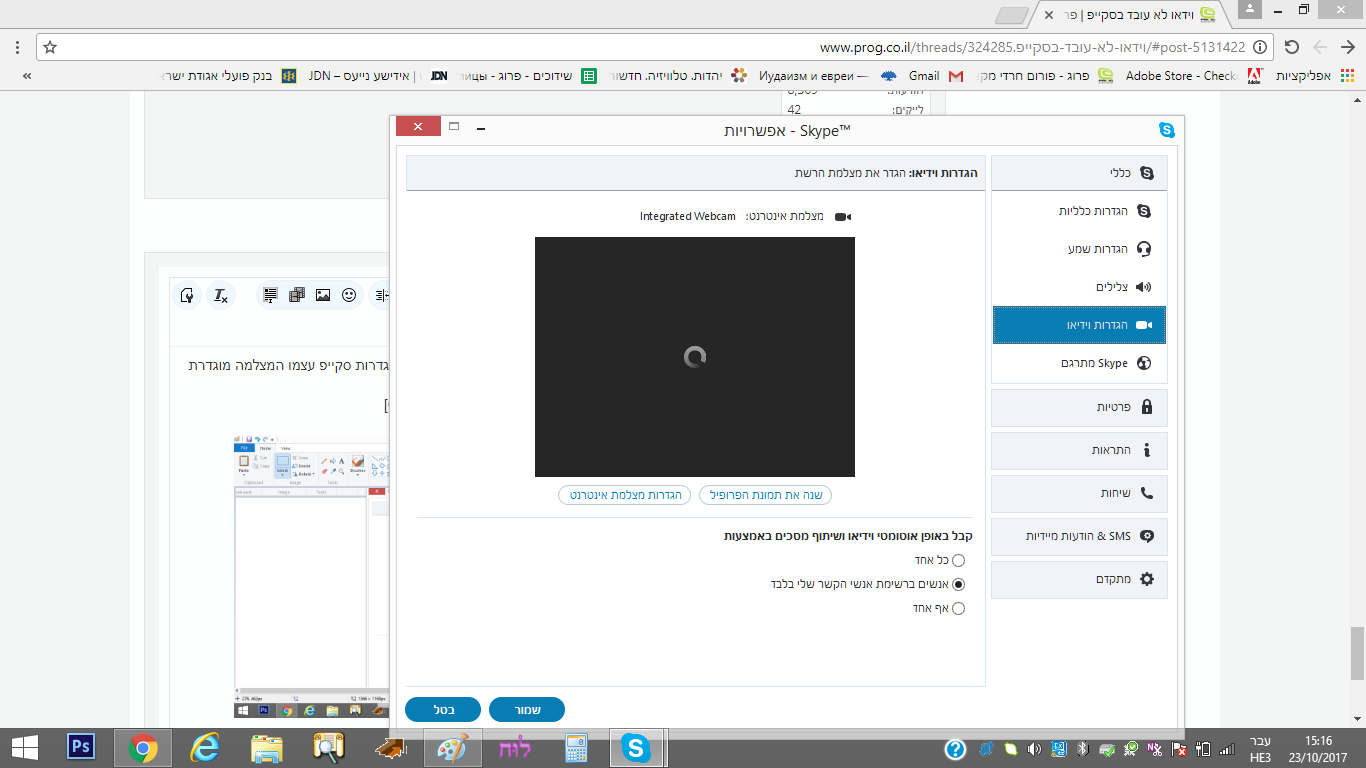Image resolution: width=1366 pixels, height=768 pixels.
Task: Select the אנשים ברשימת אנשי הקשר שלי בלבד radio option
Action: tap(958, 584)
